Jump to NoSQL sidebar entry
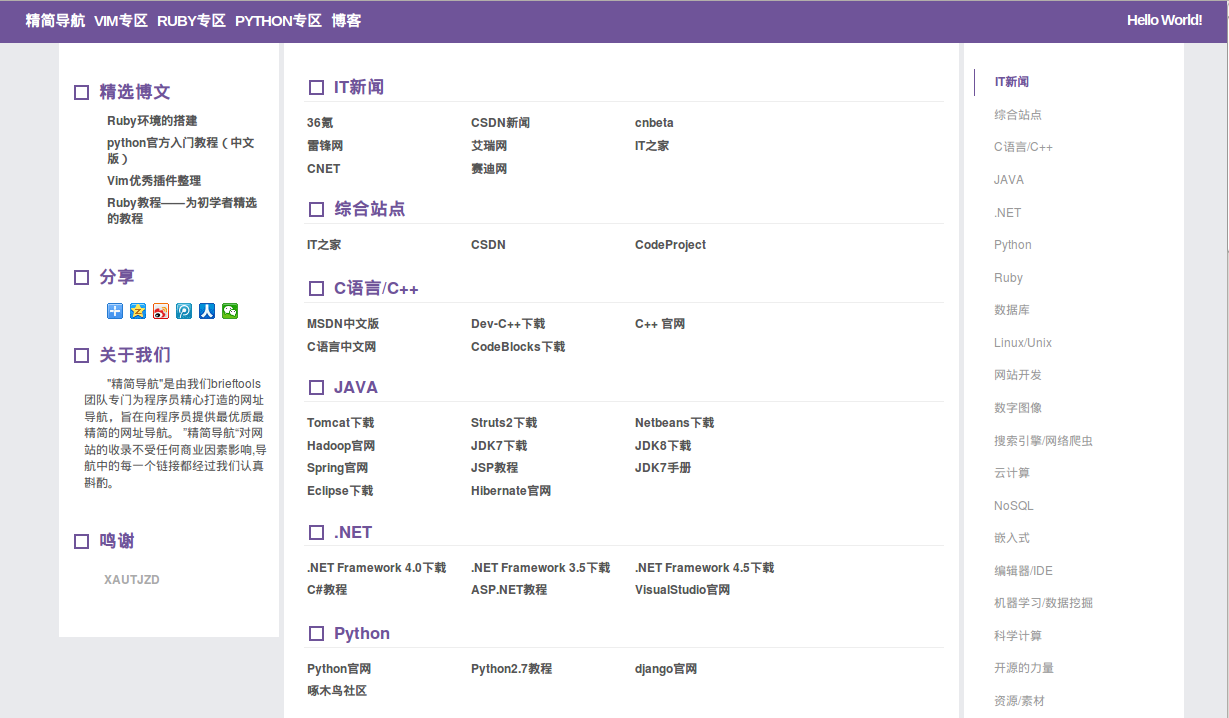Image resolution: width=1229 pixels, height=718 pixels. (1014, 506)
